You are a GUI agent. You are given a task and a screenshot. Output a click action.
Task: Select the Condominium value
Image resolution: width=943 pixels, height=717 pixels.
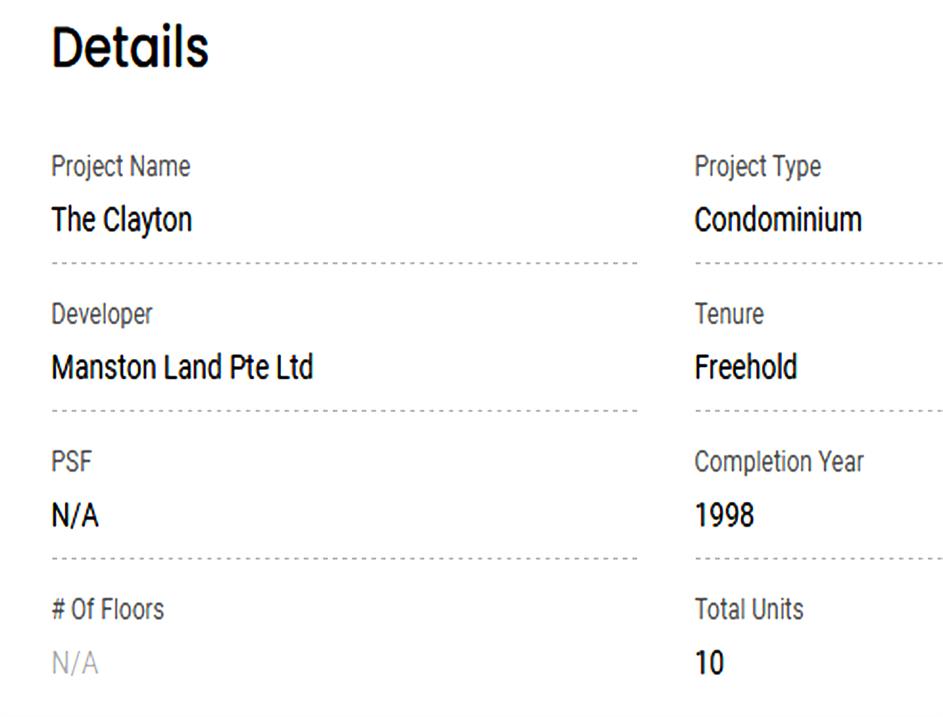pos(777,220)
